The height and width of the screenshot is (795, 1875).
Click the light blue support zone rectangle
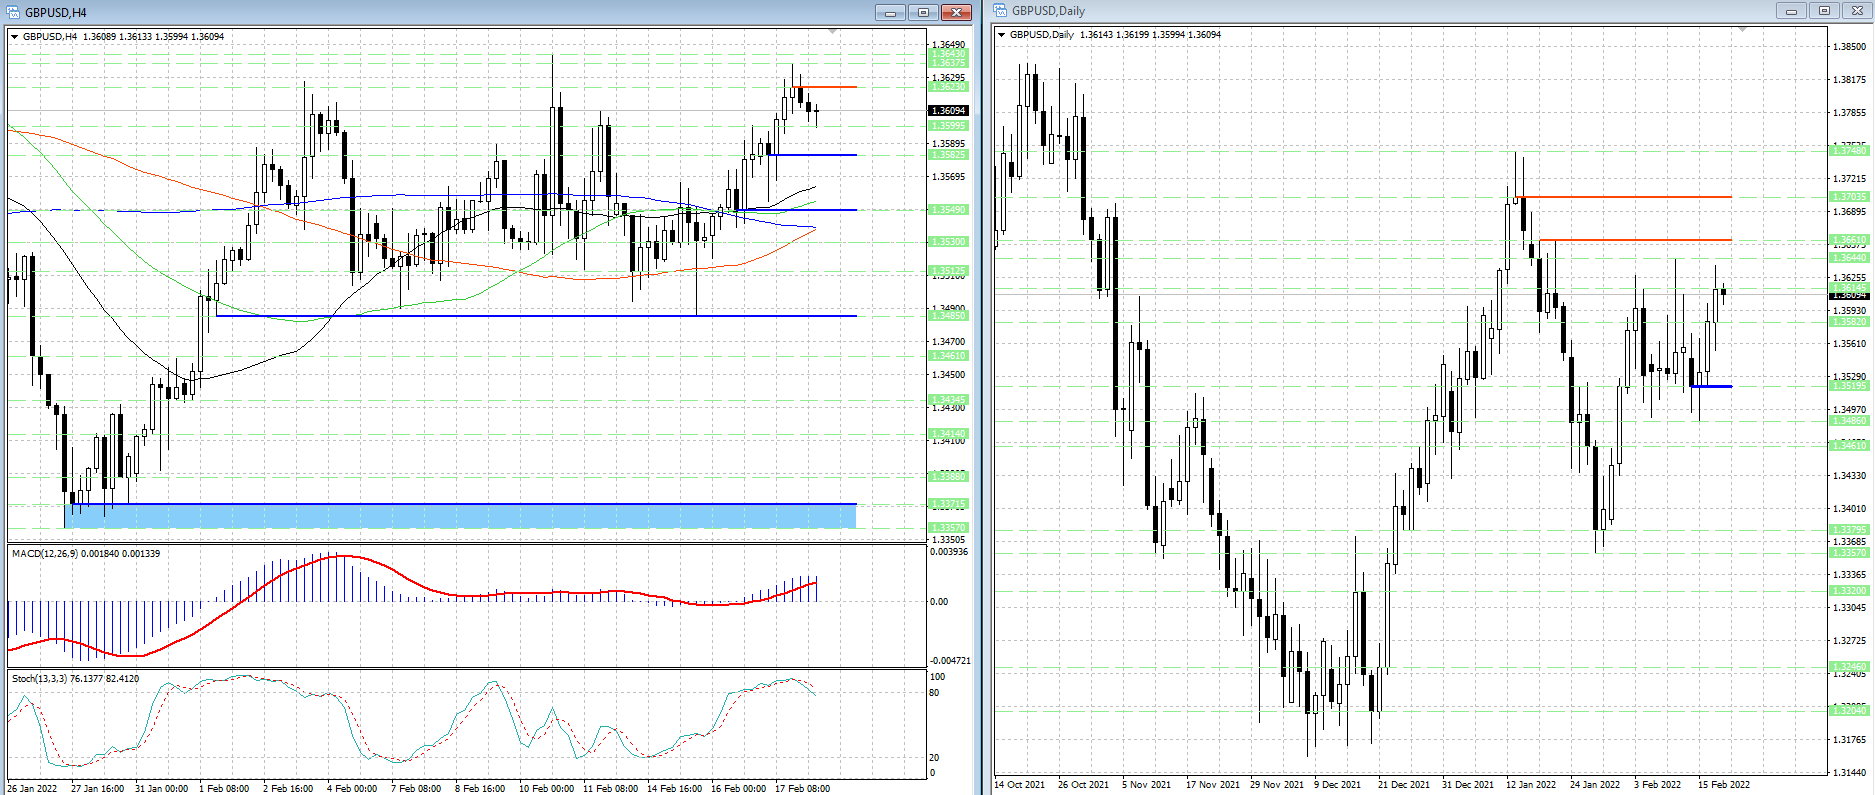coord(460,516)
